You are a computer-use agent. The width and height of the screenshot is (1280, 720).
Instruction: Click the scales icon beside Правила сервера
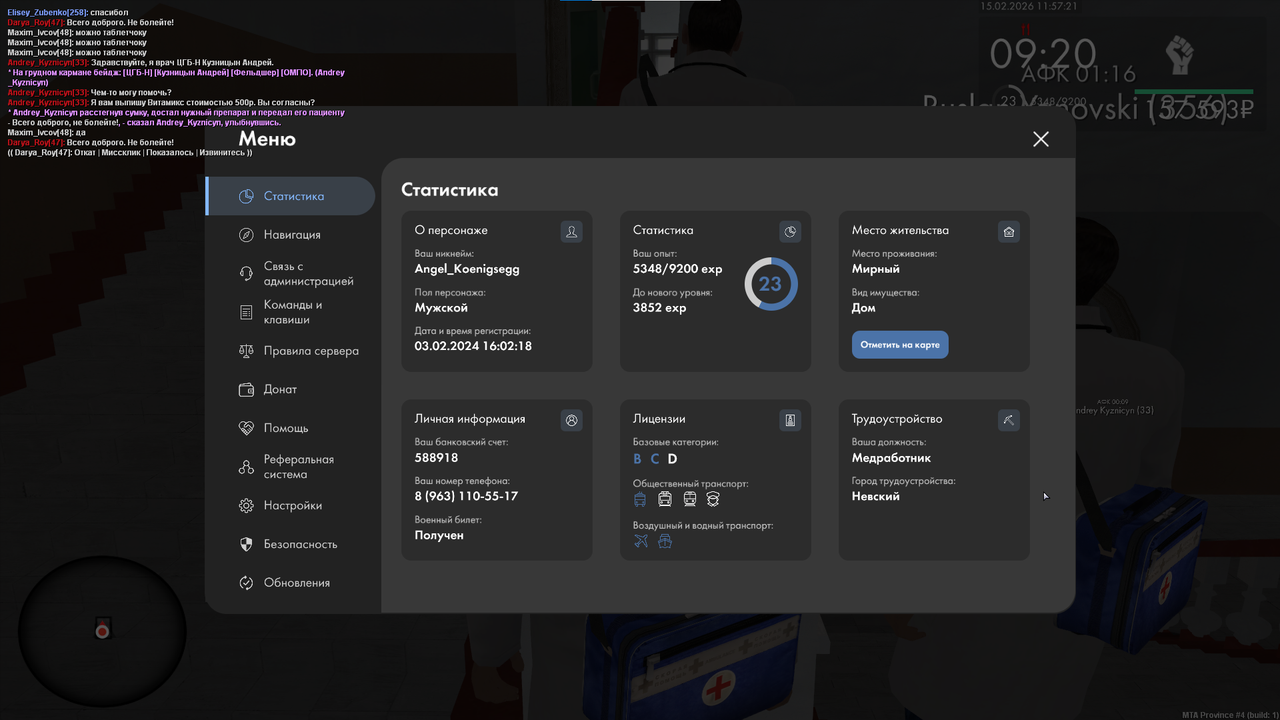[x=246, y=351]
